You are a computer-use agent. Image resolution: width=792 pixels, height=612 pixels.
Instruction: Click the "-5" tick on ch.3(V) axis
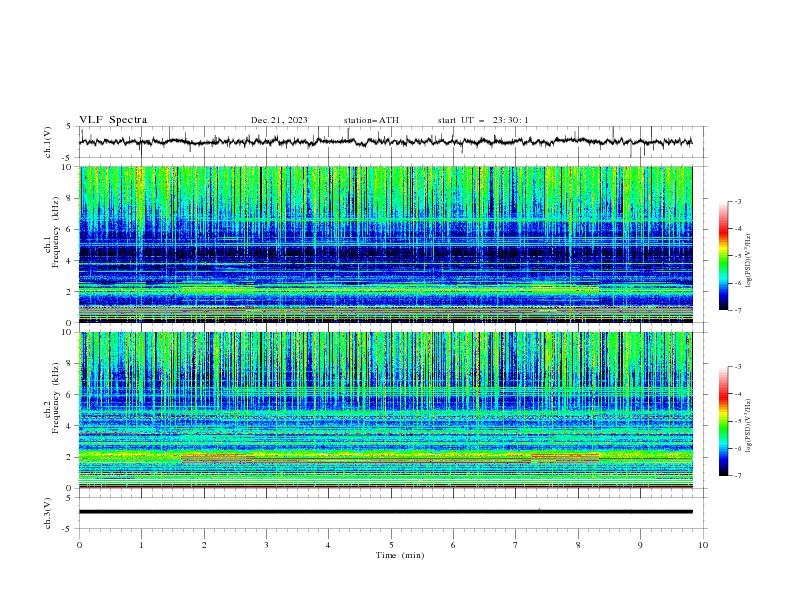click(x=68, y=529)
